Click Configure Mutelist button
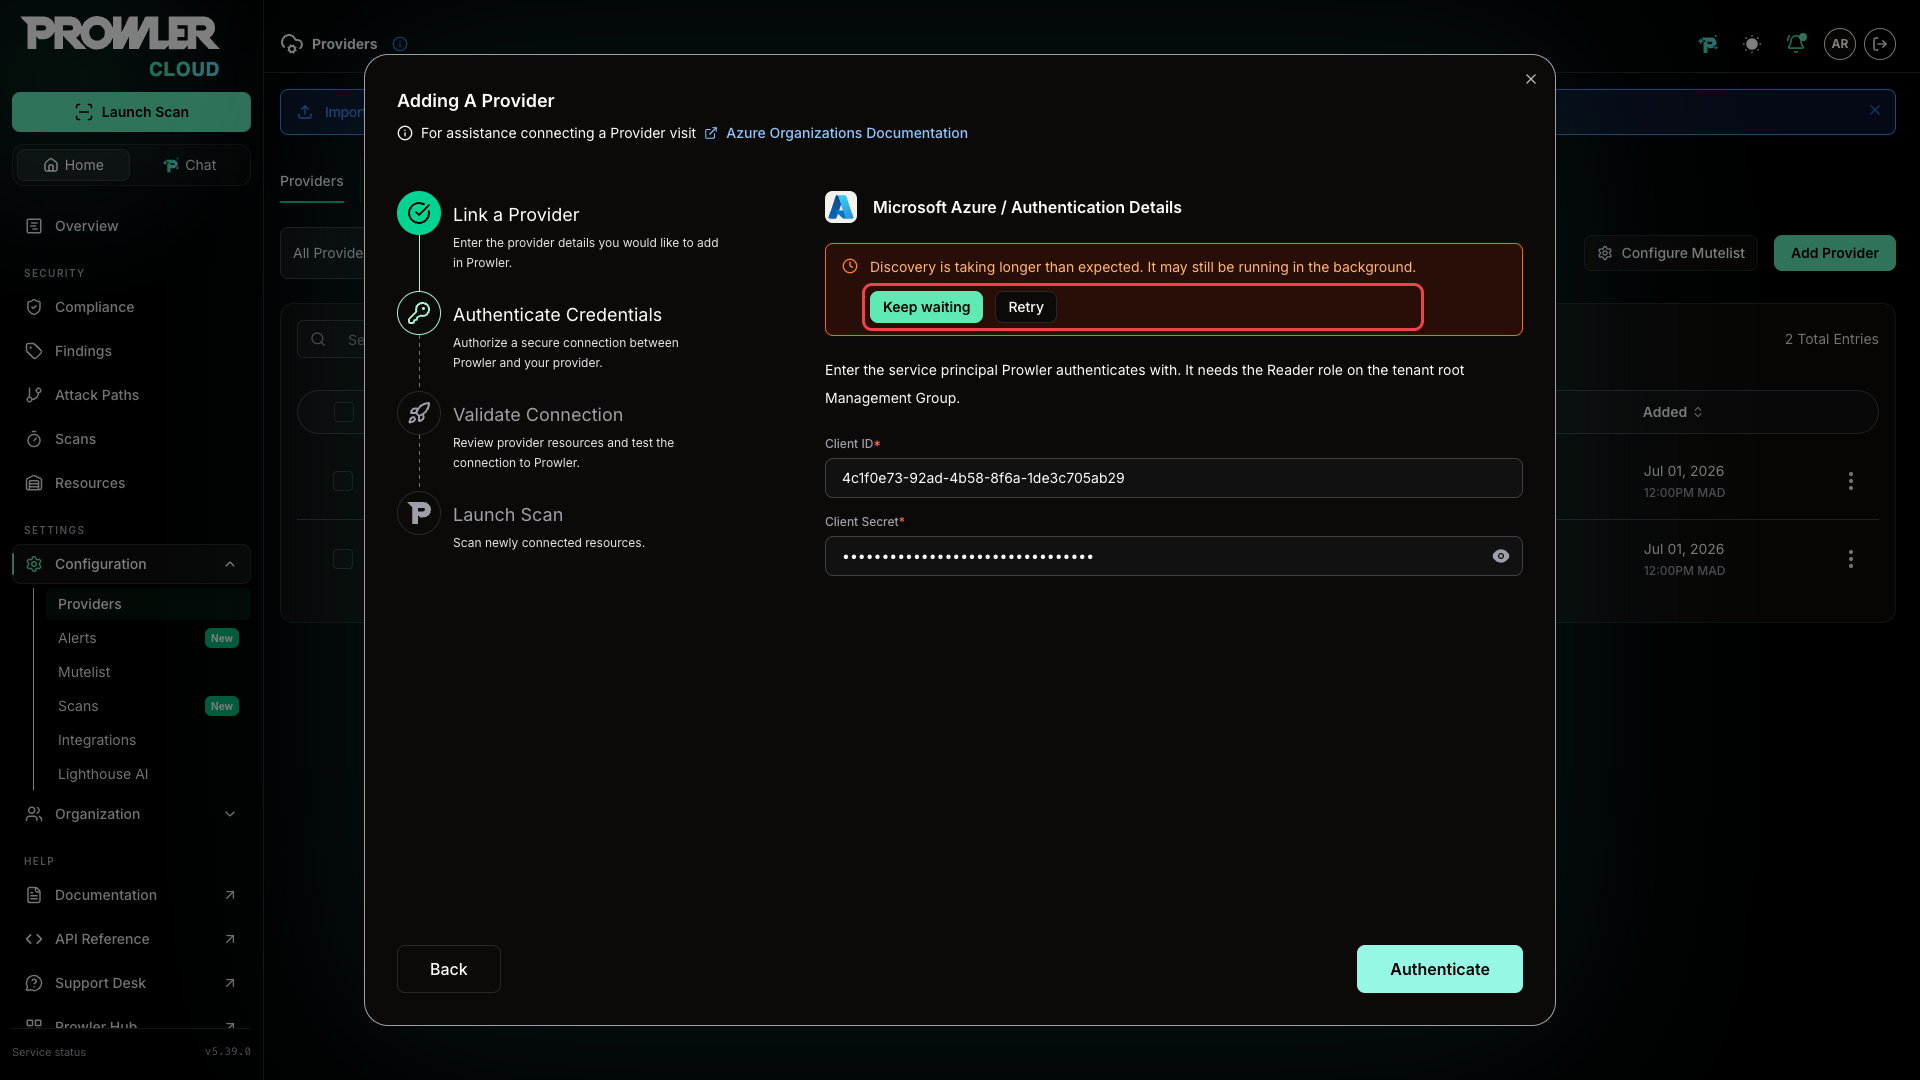The height and width of the screenshot is (1080, 1920). pyautogui.click(x=1671, y=253)
